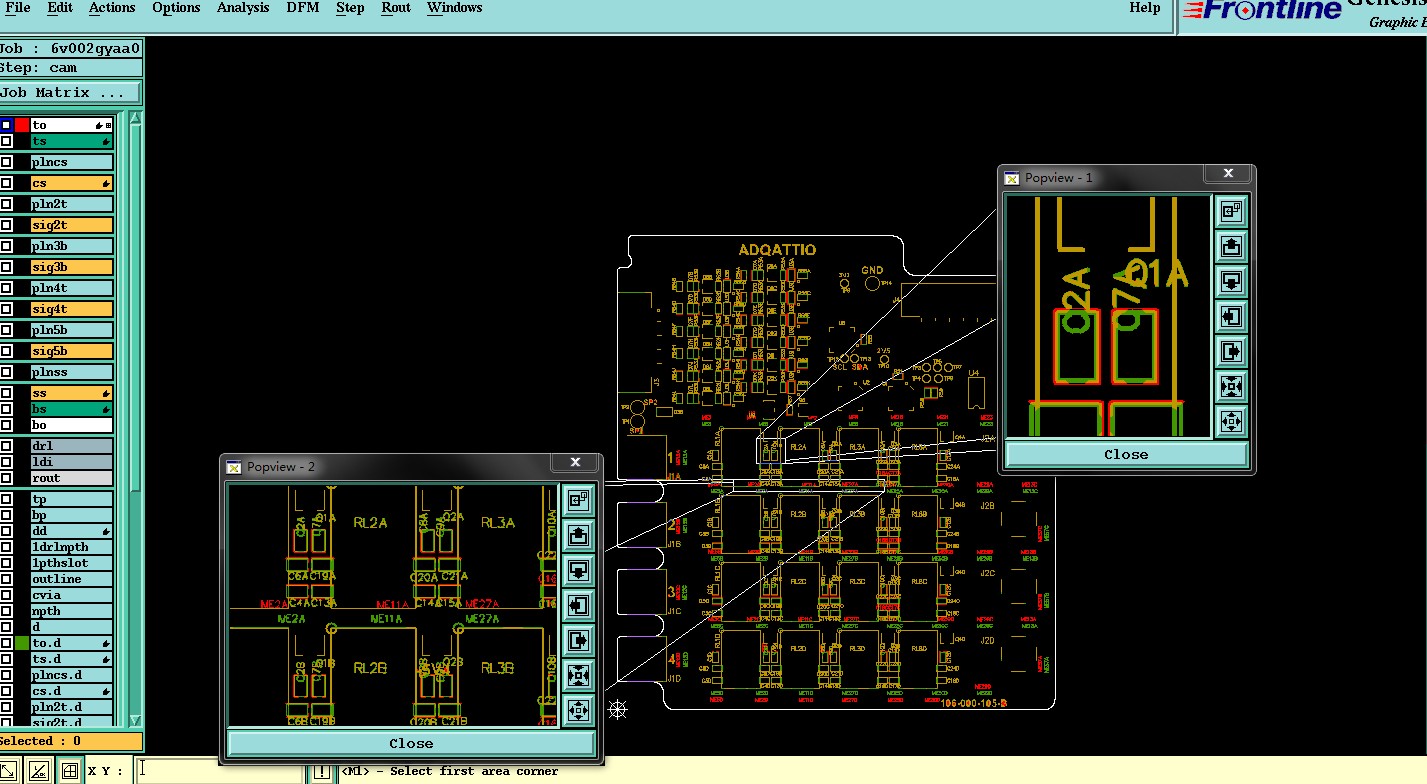Click the top window icon in Popview - 2
1427x784 pixels.
click(578, 500)
